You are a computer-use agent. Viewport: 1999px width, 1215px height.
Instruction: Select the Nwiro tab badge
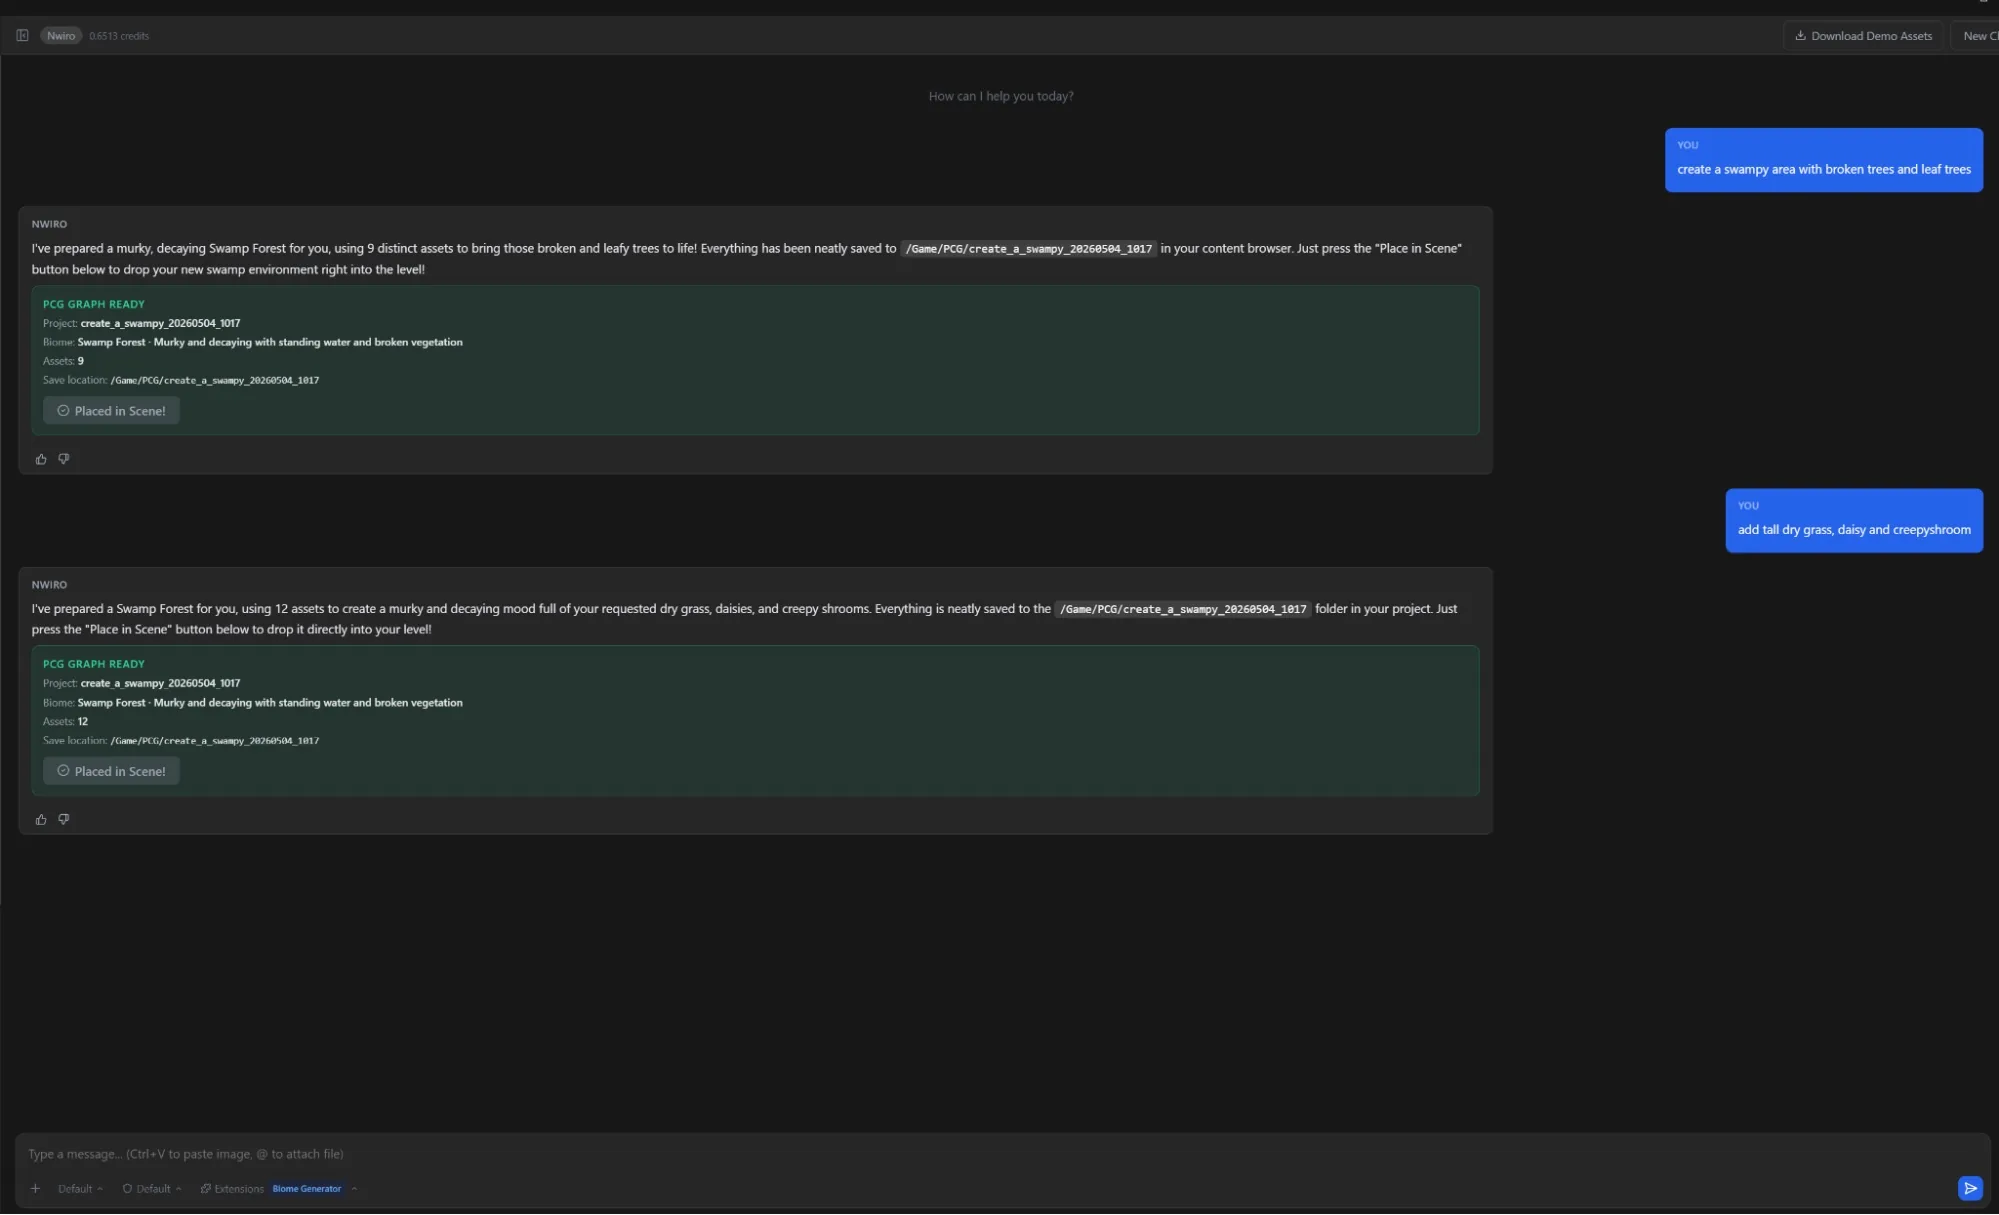[61, 35]
